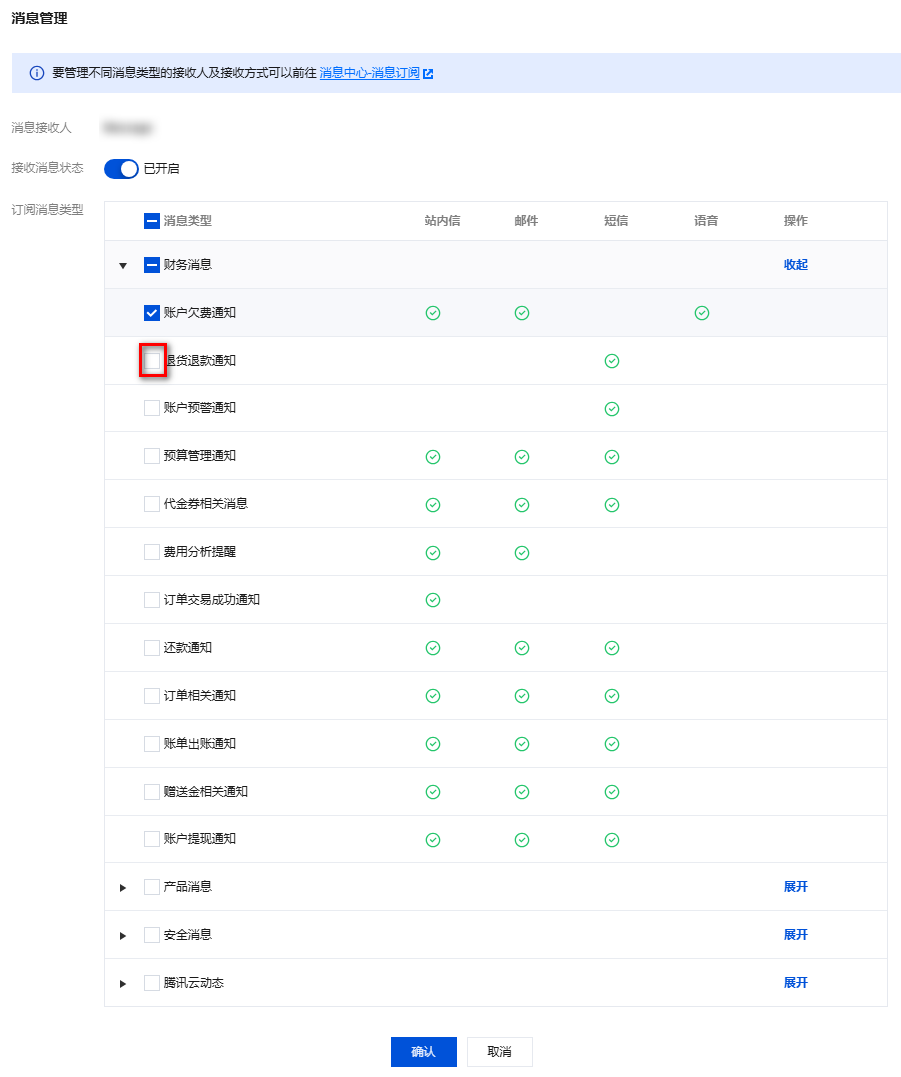Click 邮件 check icon for 费用分析提醒
The height and width of the screenshot is (1077, 901).
(x=522, y=554)
